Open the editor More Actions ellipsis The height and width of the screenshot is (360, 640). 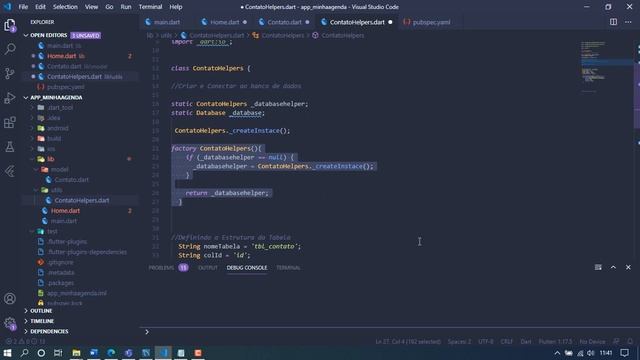[x=628, y=22]
